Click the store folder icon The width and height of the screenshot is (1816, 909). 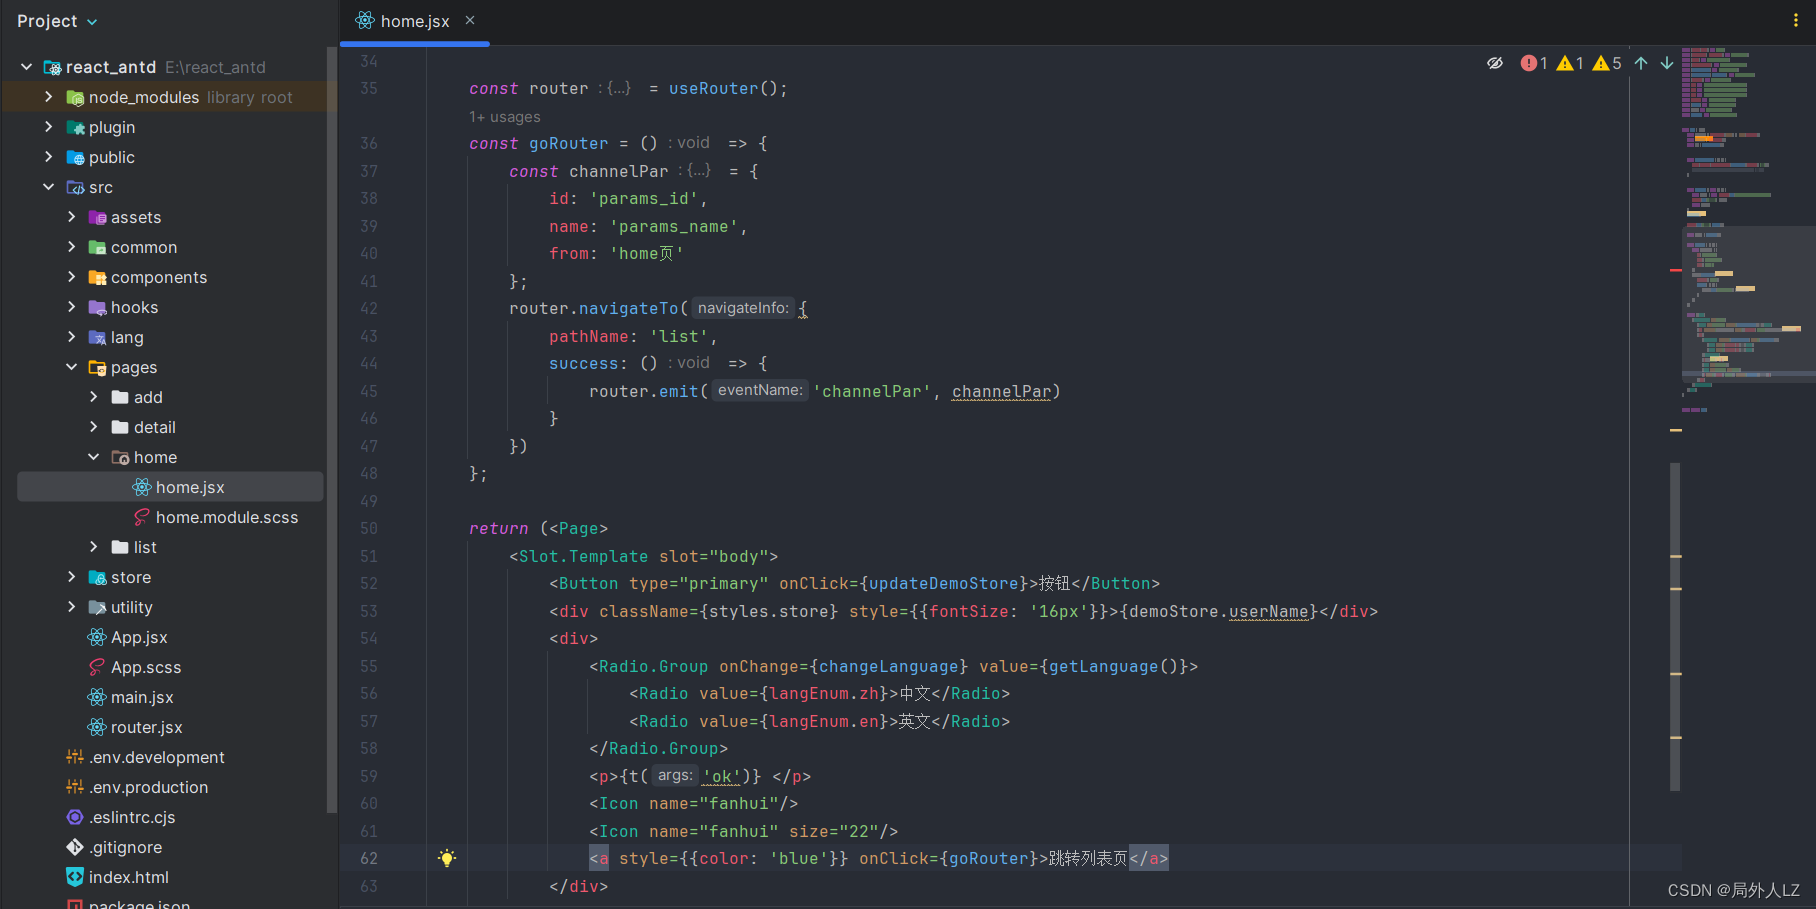[x=97, y=577]
